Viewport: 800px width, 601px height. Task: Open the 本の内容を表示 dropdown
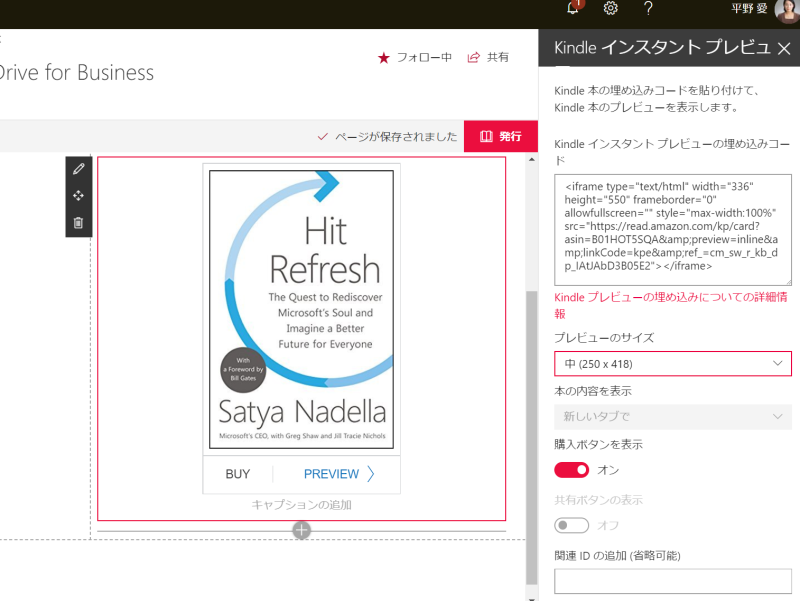click(673, 417)
